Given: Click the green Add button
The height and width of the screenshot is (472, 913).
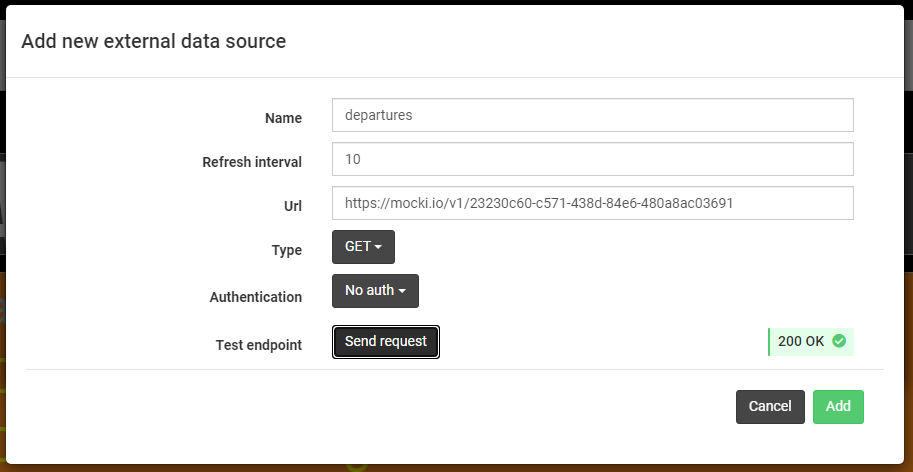Looking at the screenshot, I should coord(838,406).
